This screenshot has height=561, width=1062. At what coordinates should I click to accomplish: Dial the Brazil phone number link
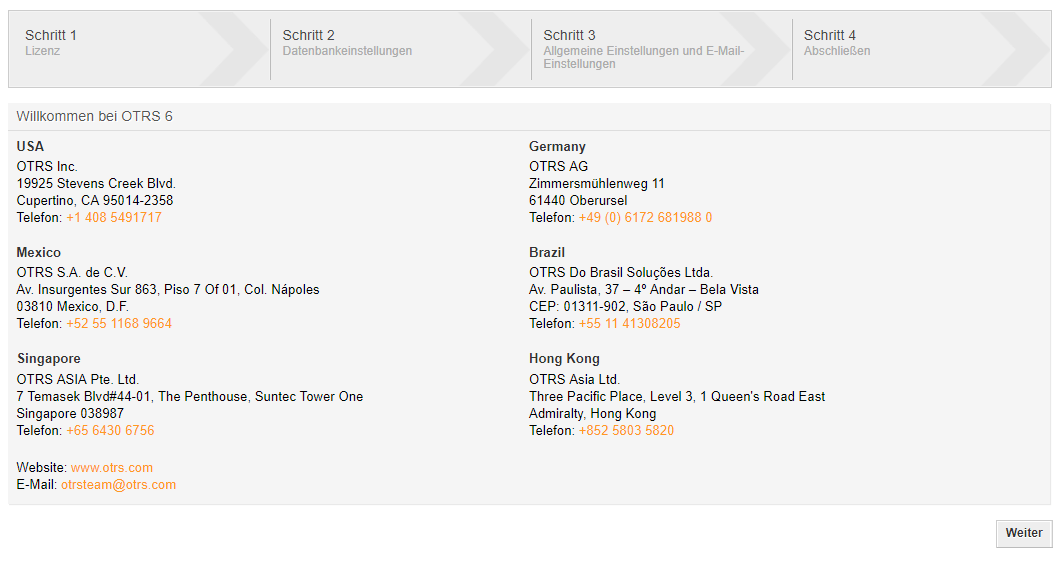629,324
